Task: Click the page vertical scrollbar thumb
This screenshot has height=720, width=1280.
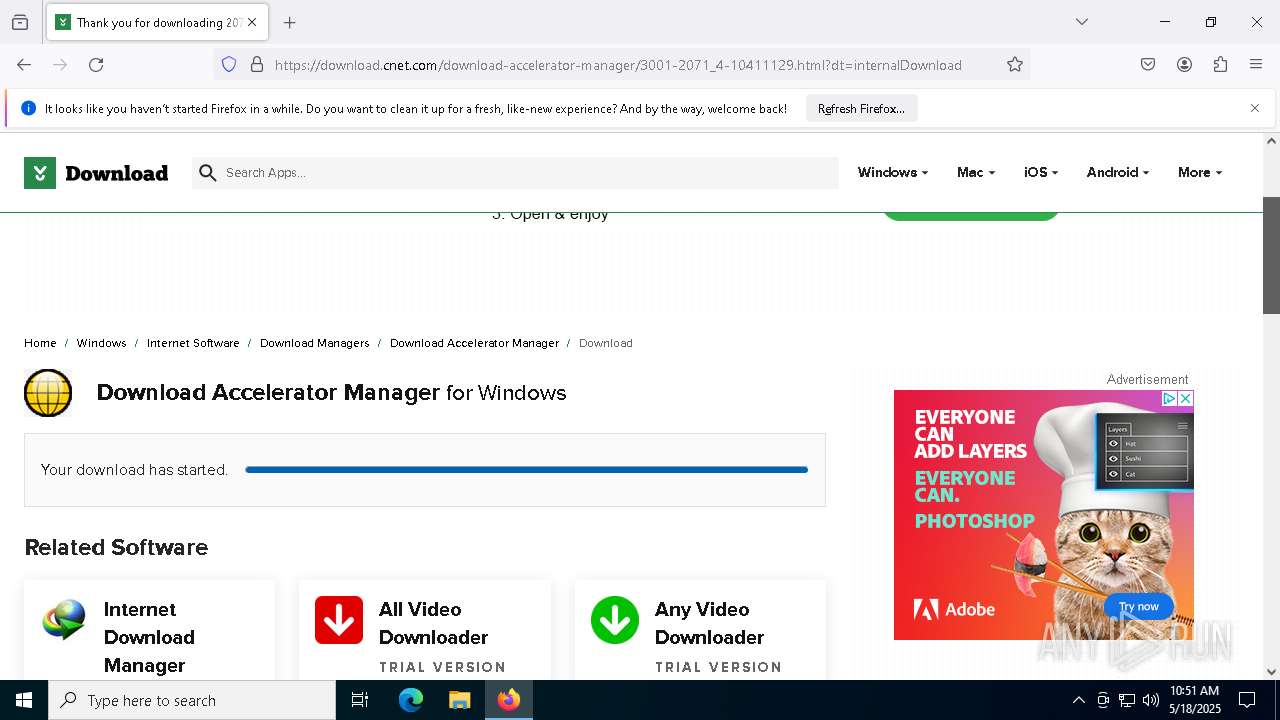Action: [x=1271, y=255]
